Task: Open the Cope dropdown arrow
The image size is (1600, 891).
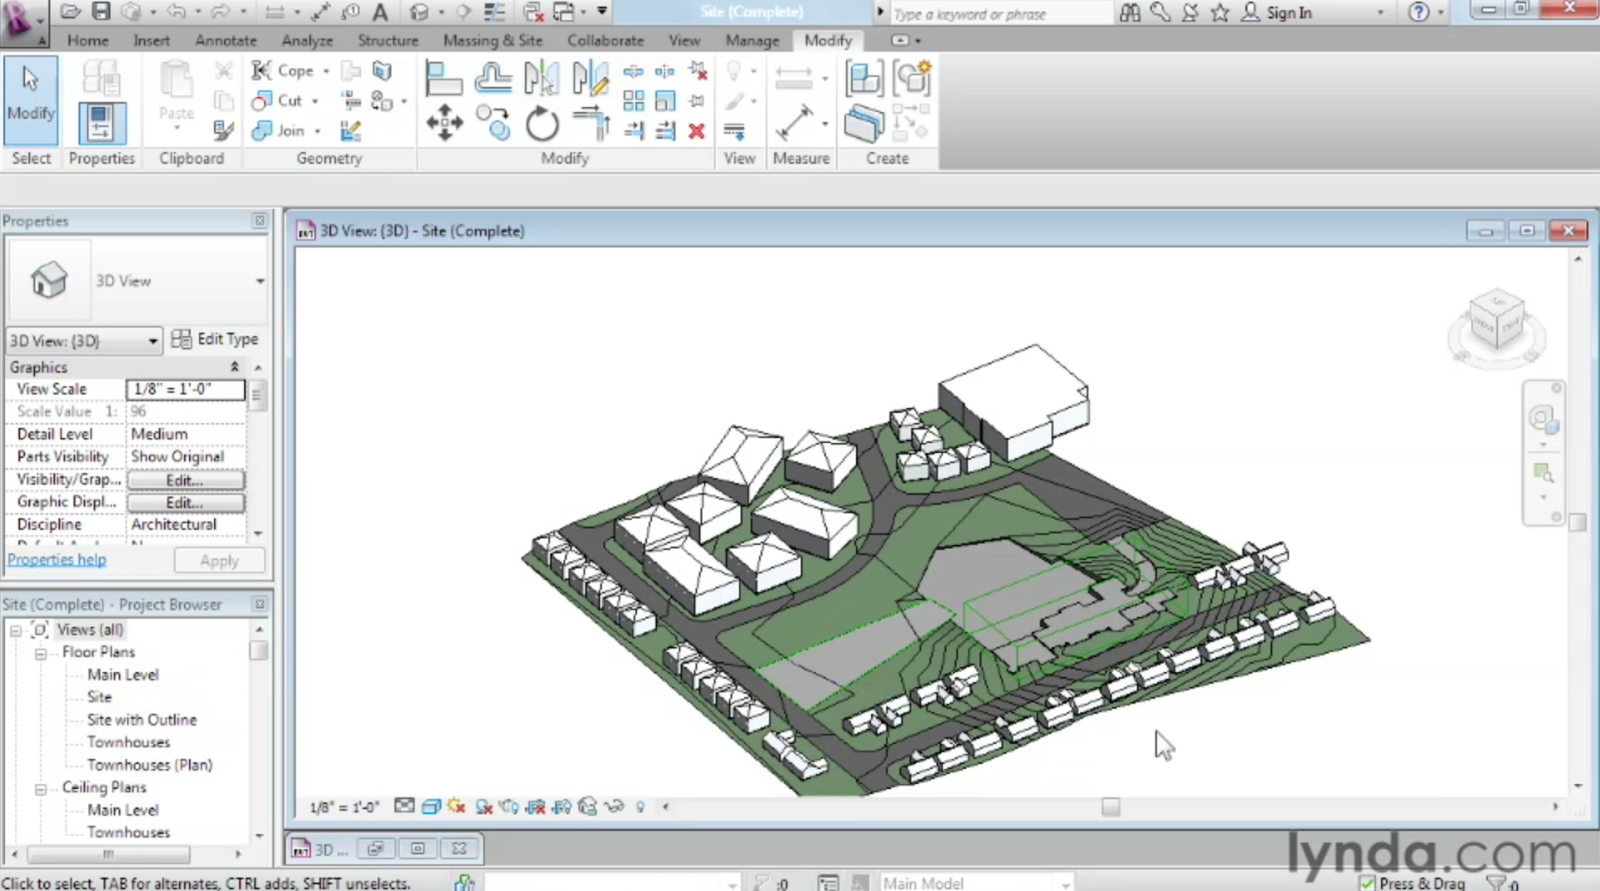Action: 326,72
